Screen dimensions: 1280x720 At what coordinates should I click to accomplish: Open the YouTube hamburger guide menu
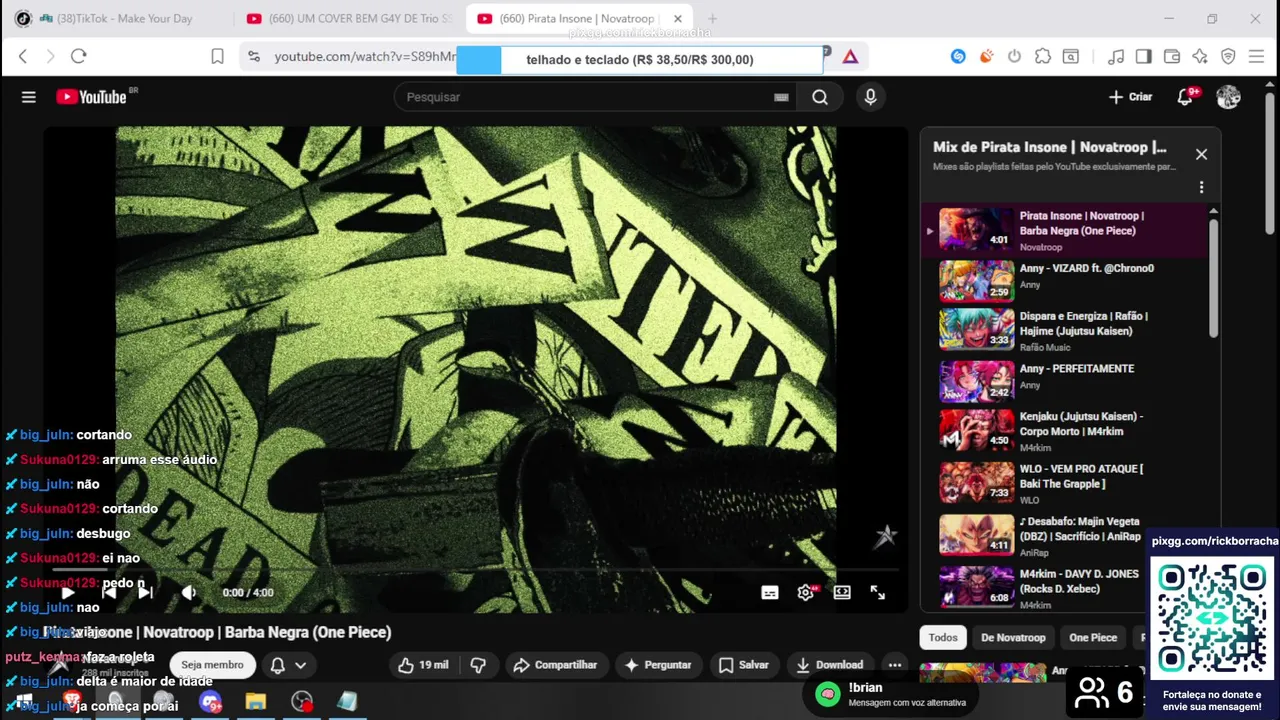coord(29,97)
